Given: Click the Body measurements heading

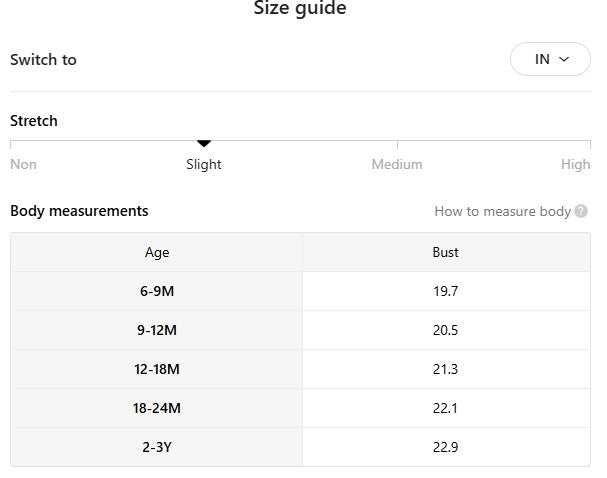Looking at the screenshot, I should pos(79,211).
